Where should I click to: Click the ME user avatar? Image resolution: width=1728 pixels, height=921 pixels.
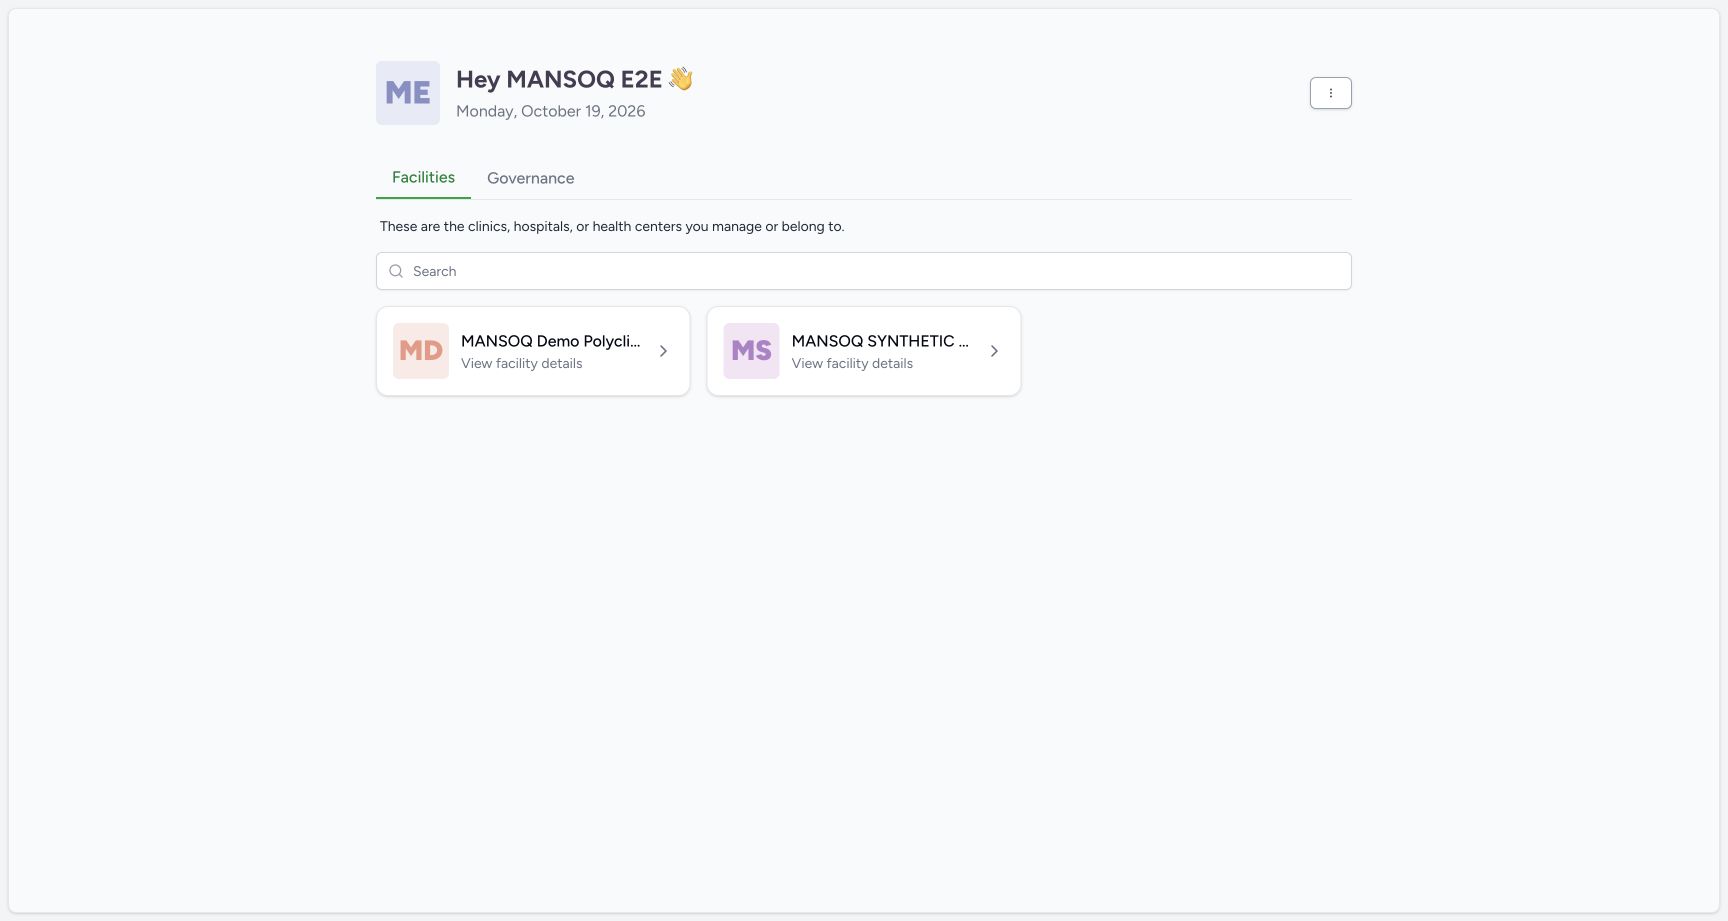coord(408,93)
